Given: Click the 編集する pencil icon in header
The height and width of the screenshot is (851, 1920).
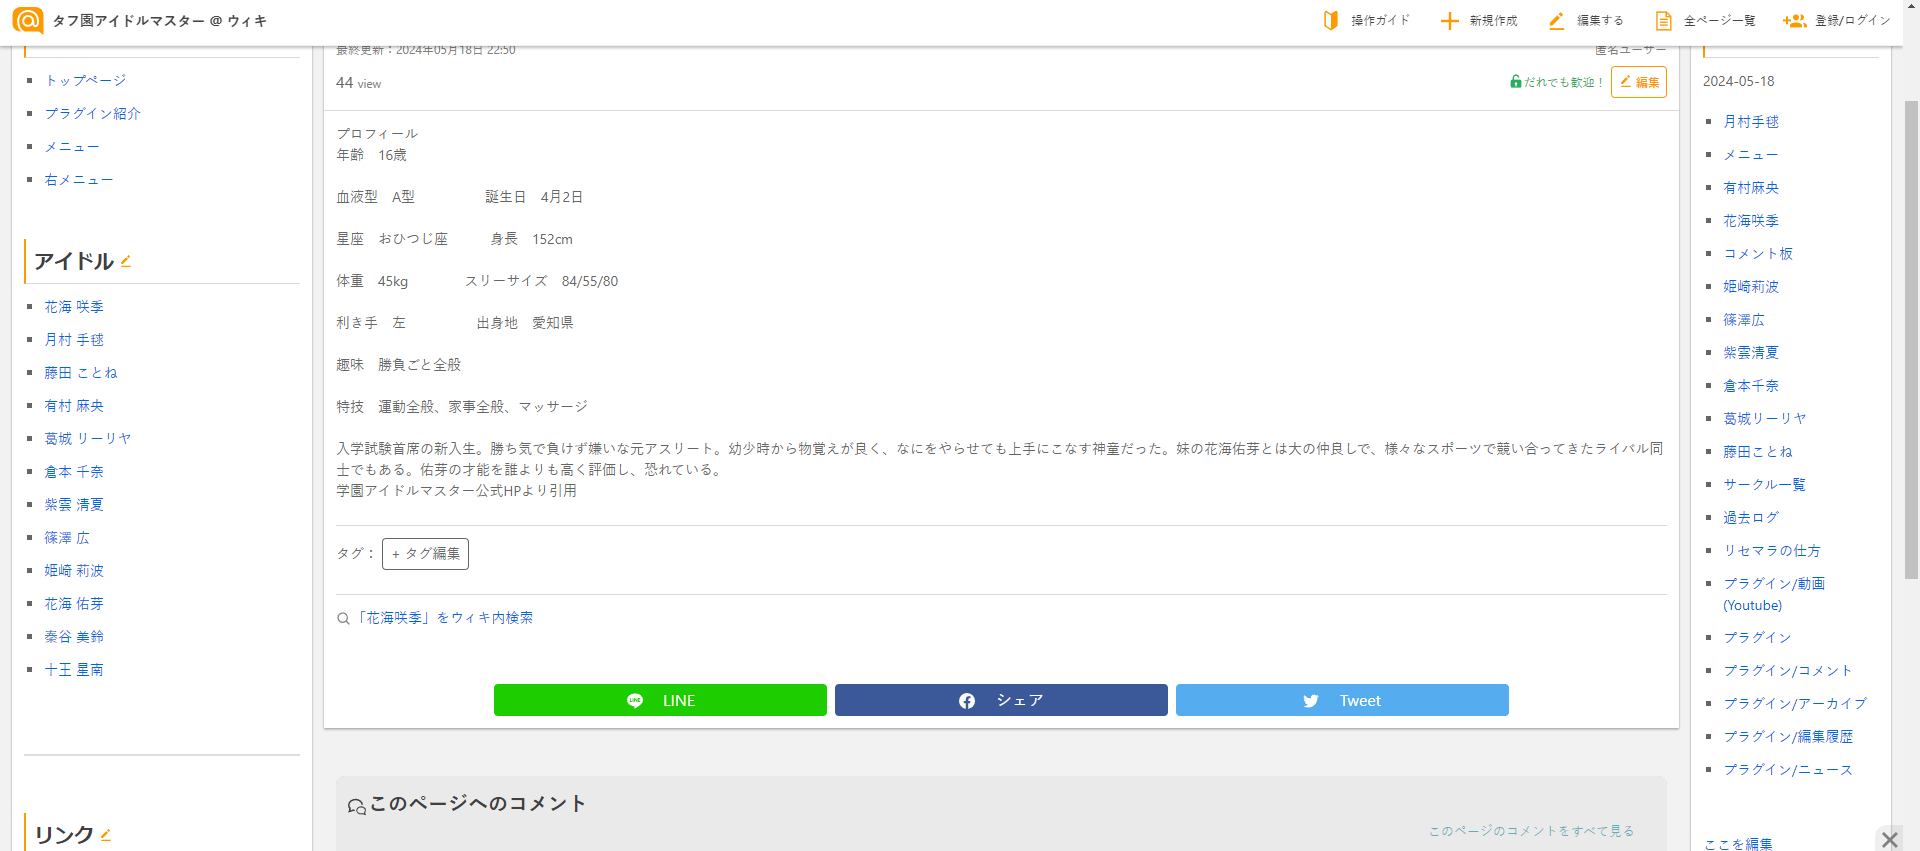Looking at the screenshot, I should pos(1556,21).
